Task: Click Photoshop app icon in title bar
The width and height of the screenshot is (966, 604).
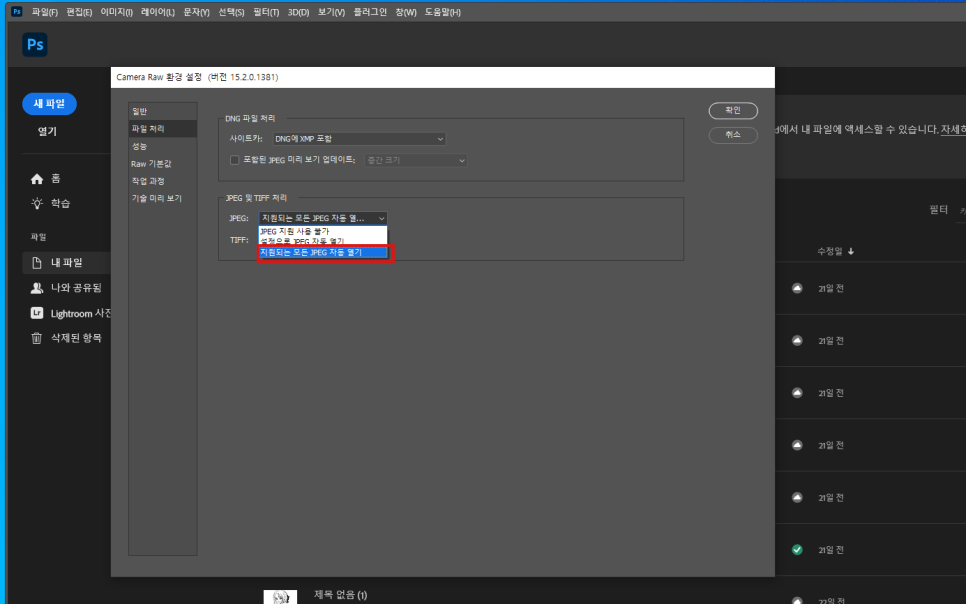Action: tap(17, 12)
